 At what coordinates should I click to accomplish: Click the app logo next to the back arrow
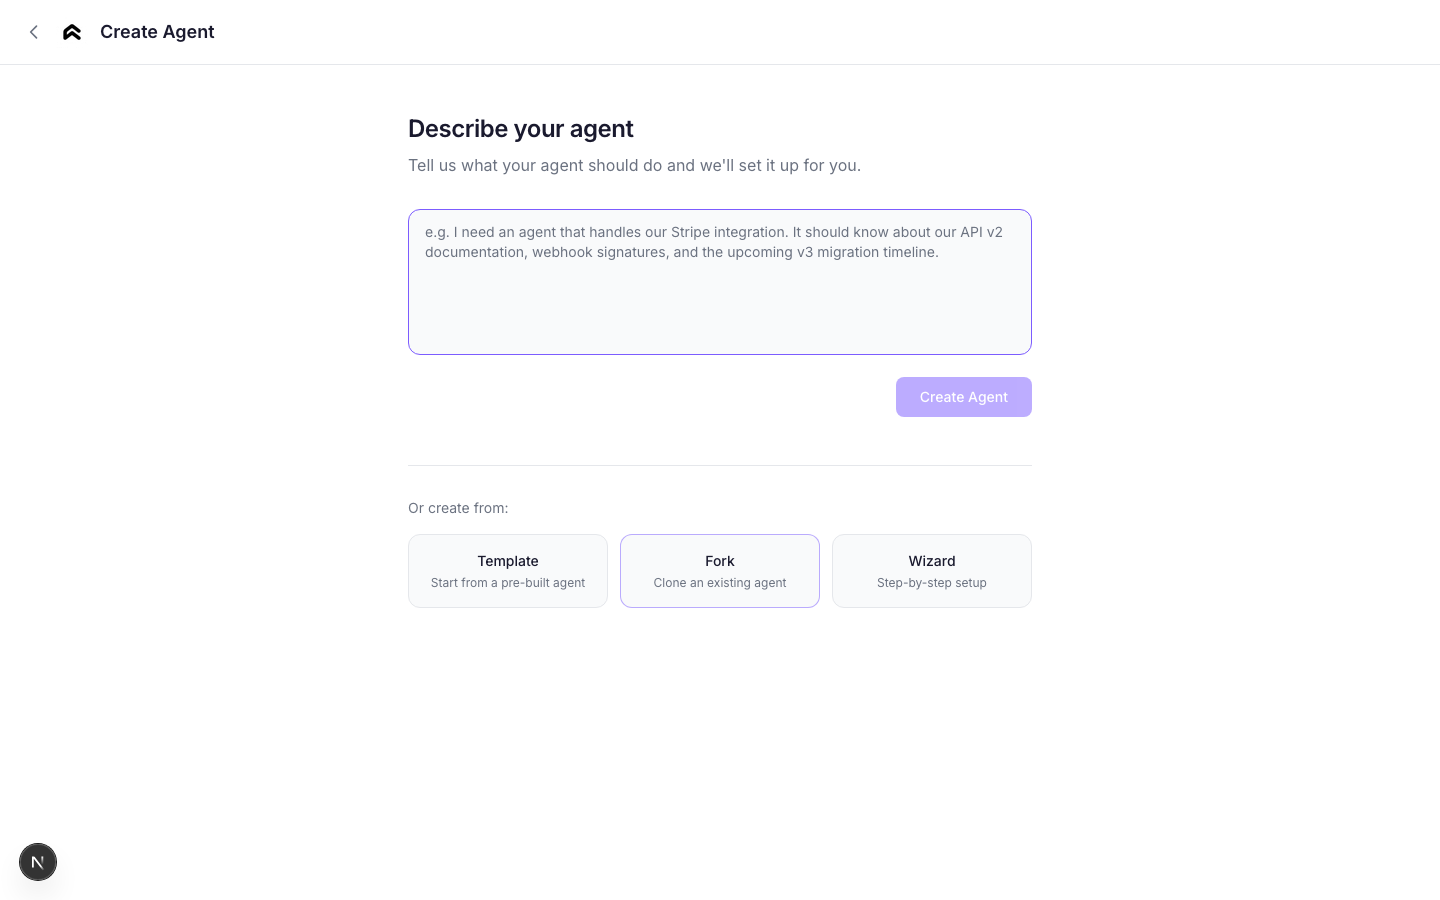pyautogui.click(x=71, y=31)
